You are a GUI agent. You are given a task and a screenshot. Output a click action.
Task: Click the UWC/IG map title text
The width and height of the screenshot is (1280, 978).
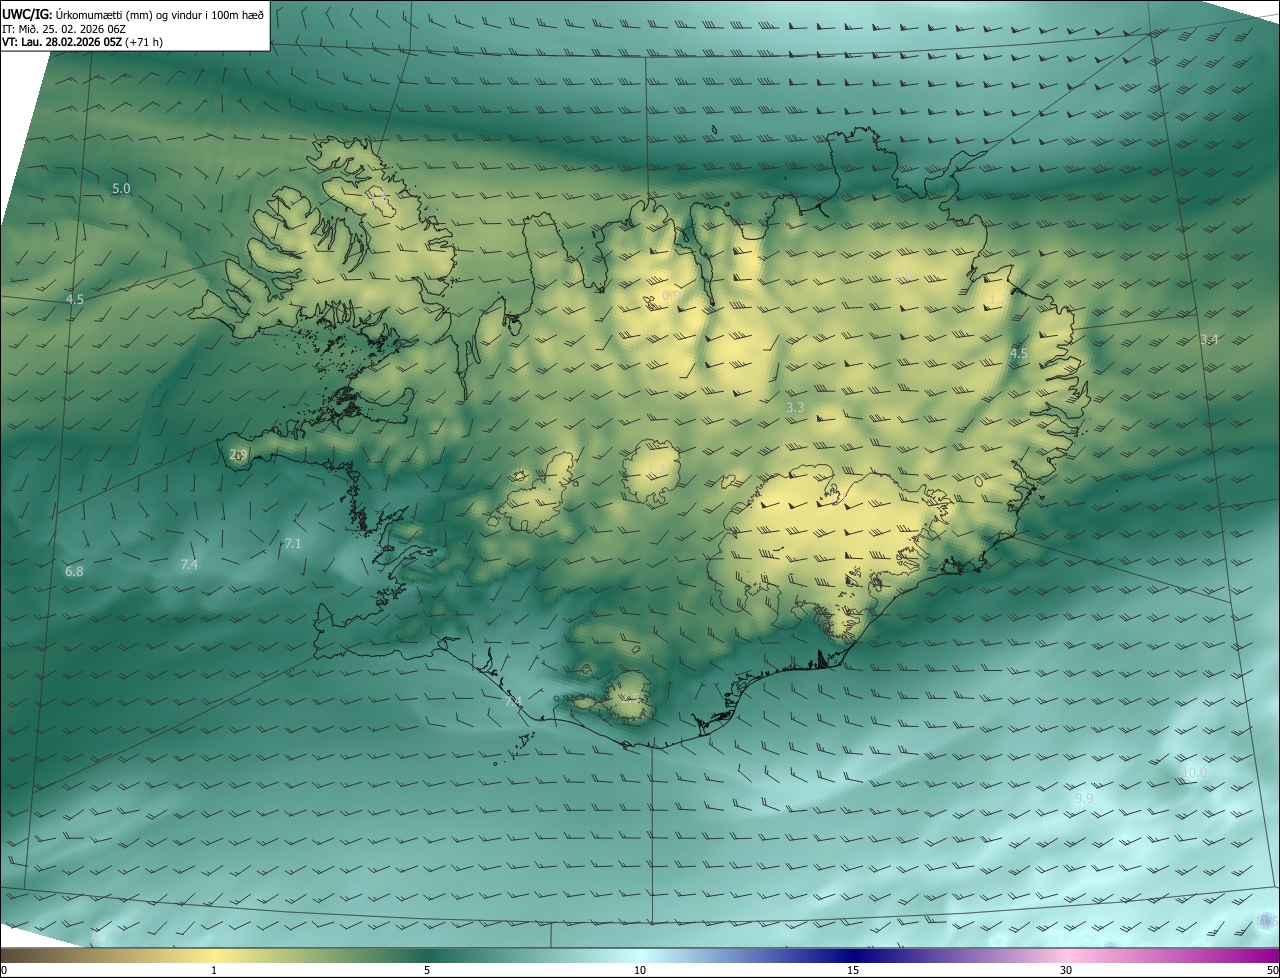(x=27, y=15)
